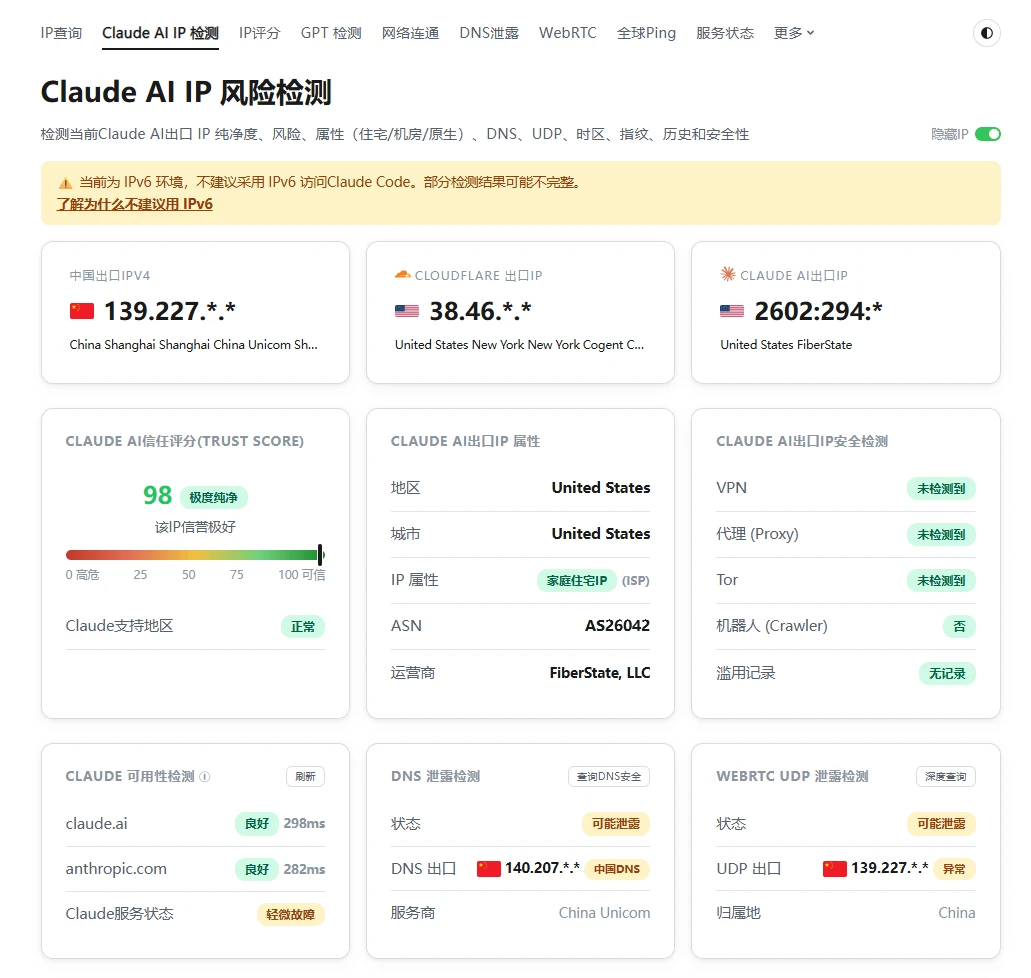This screenshot has width=1031, height=978.
Task: Open the 全球Ping tab
Action: [646, 33]
